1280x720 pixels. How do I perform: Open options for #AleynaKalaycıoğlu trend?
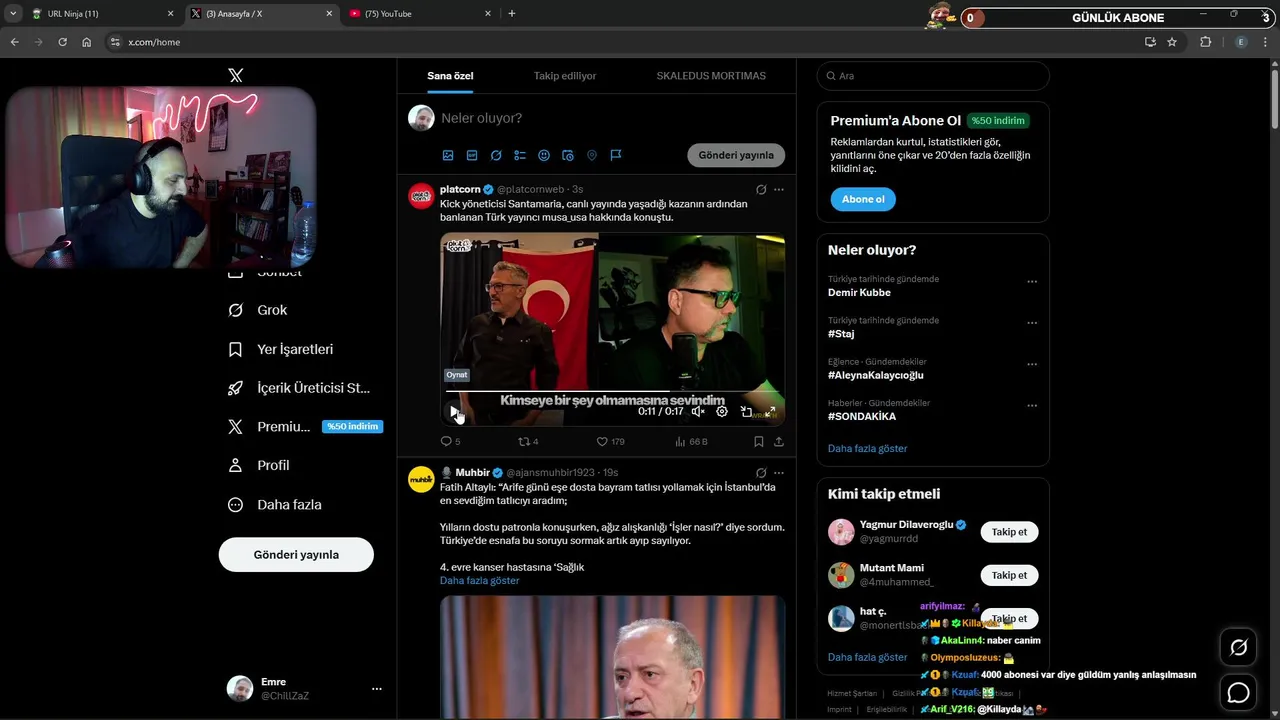pyautogui.click(x=1032, y=365)
